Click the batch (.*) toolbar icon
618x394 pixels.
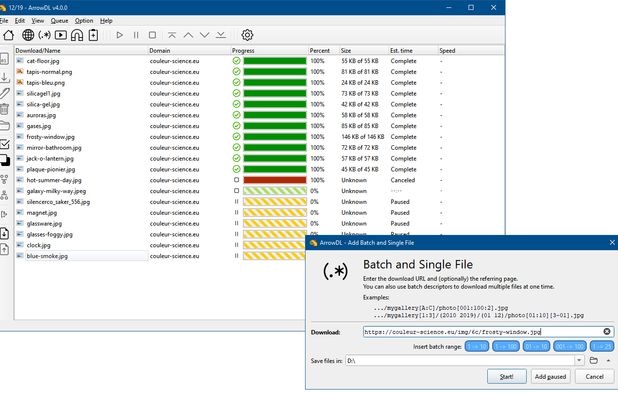tap(44, 35)
